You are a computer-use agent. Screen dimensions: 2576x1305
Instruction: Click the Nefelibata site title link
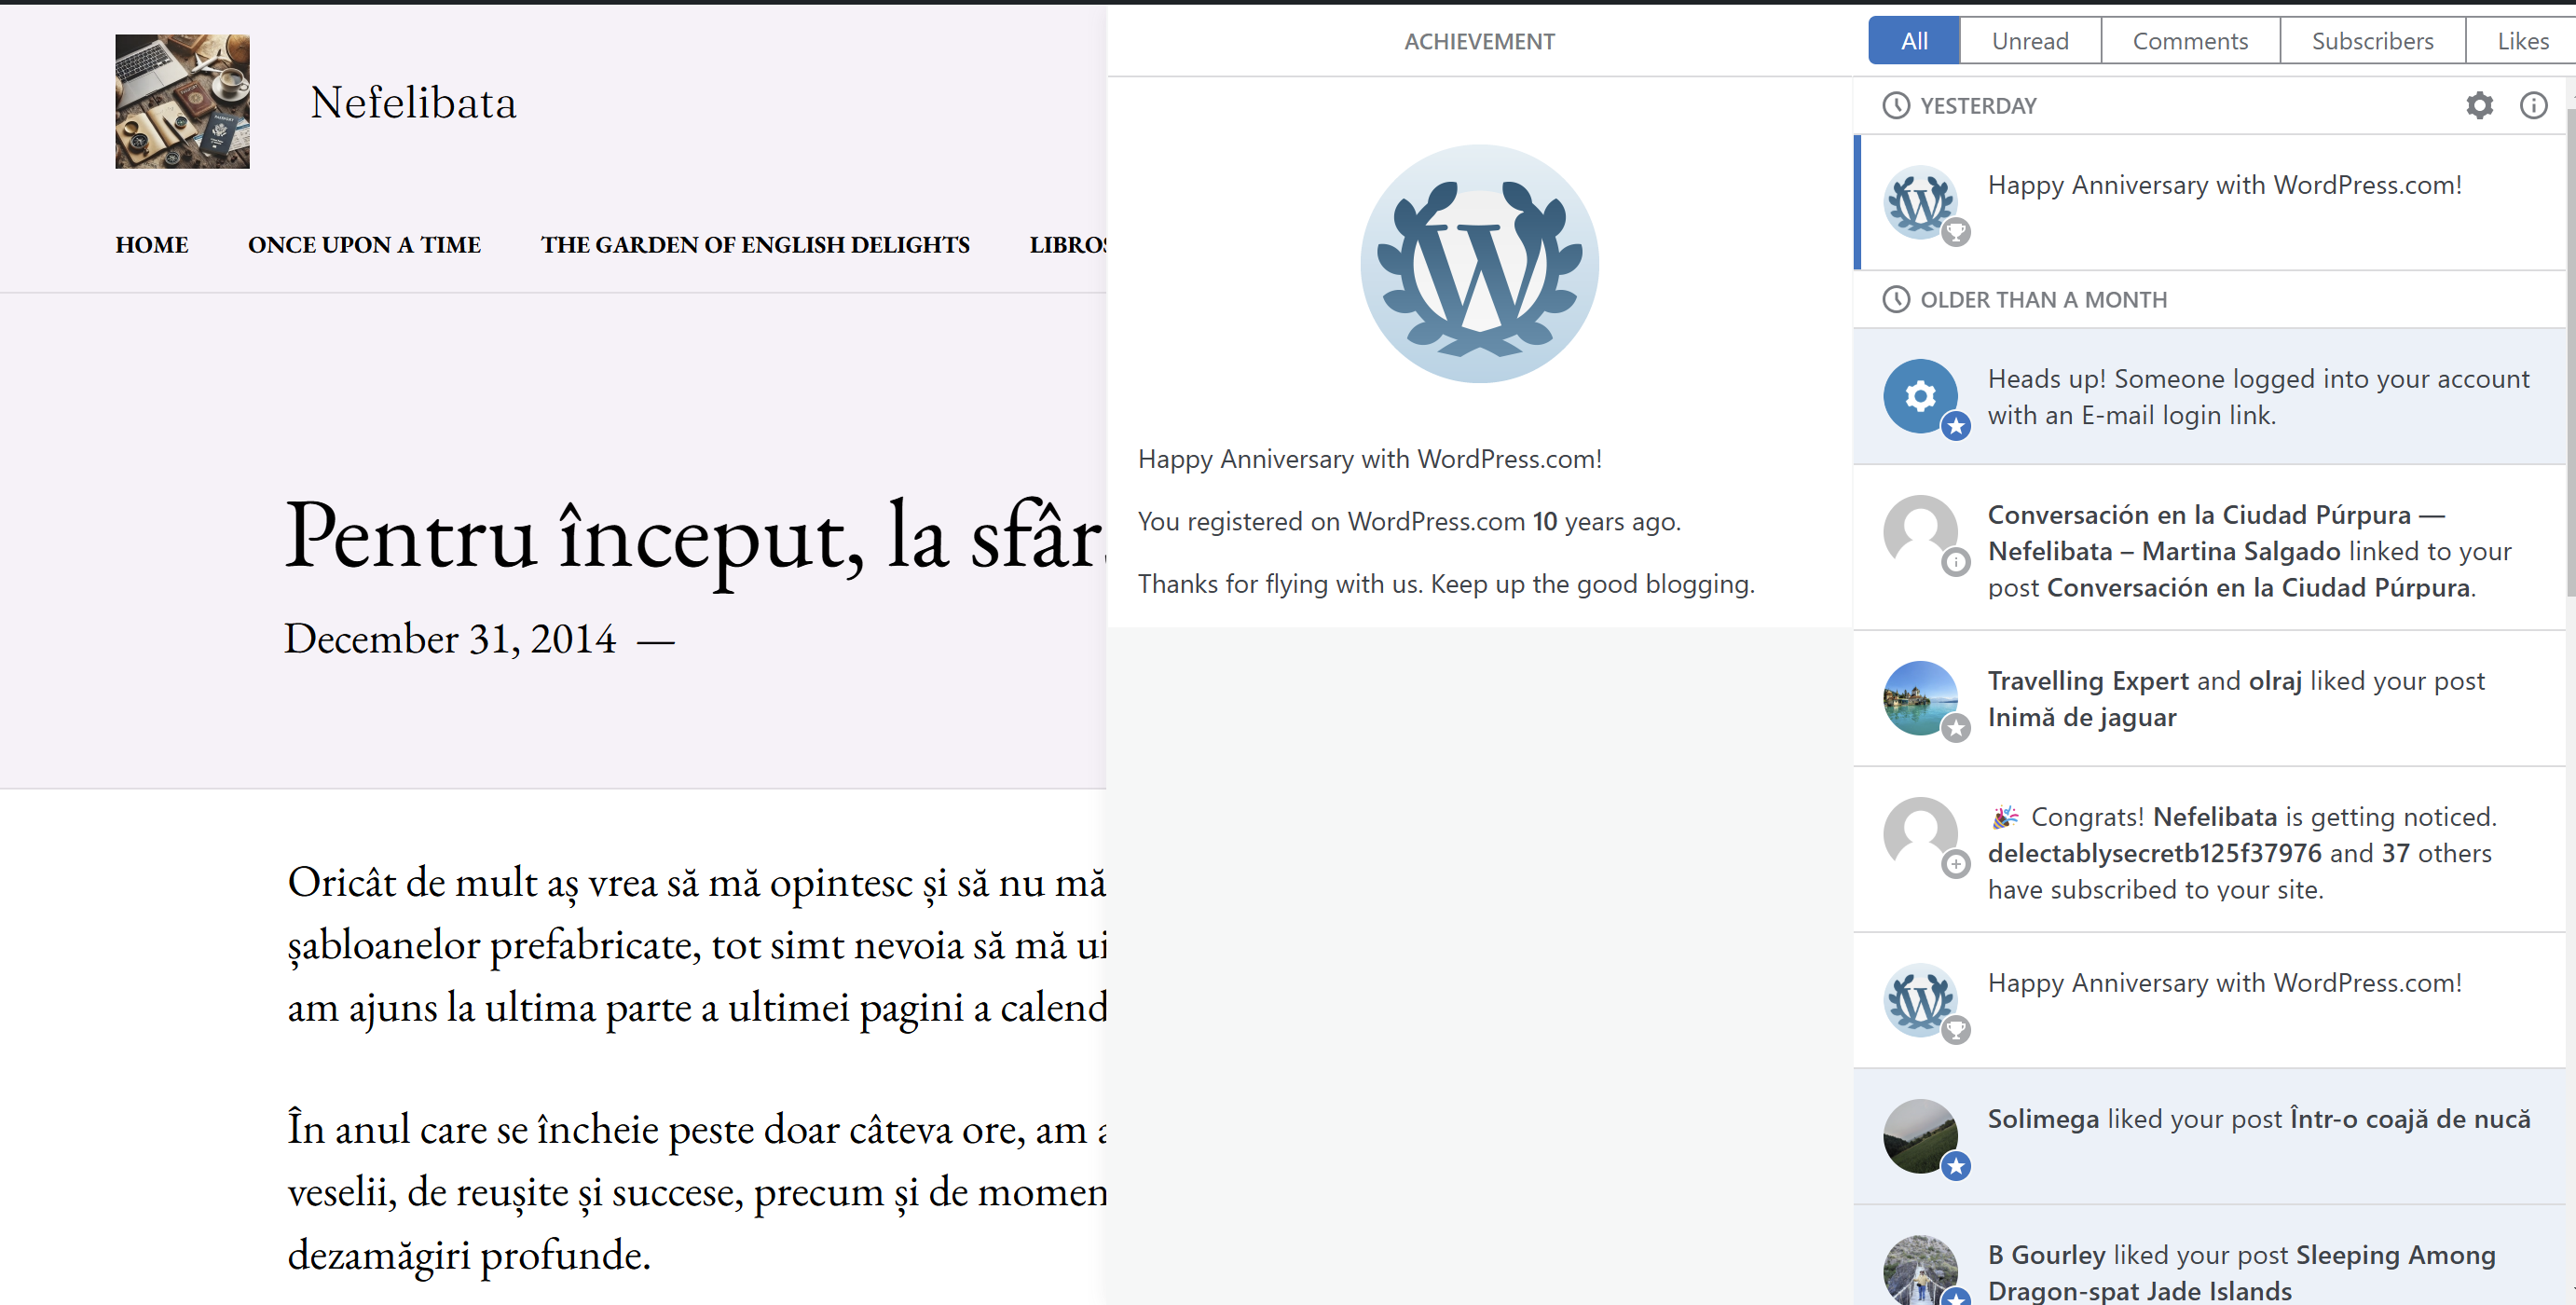pyautogui.click(x=413, y=103)
